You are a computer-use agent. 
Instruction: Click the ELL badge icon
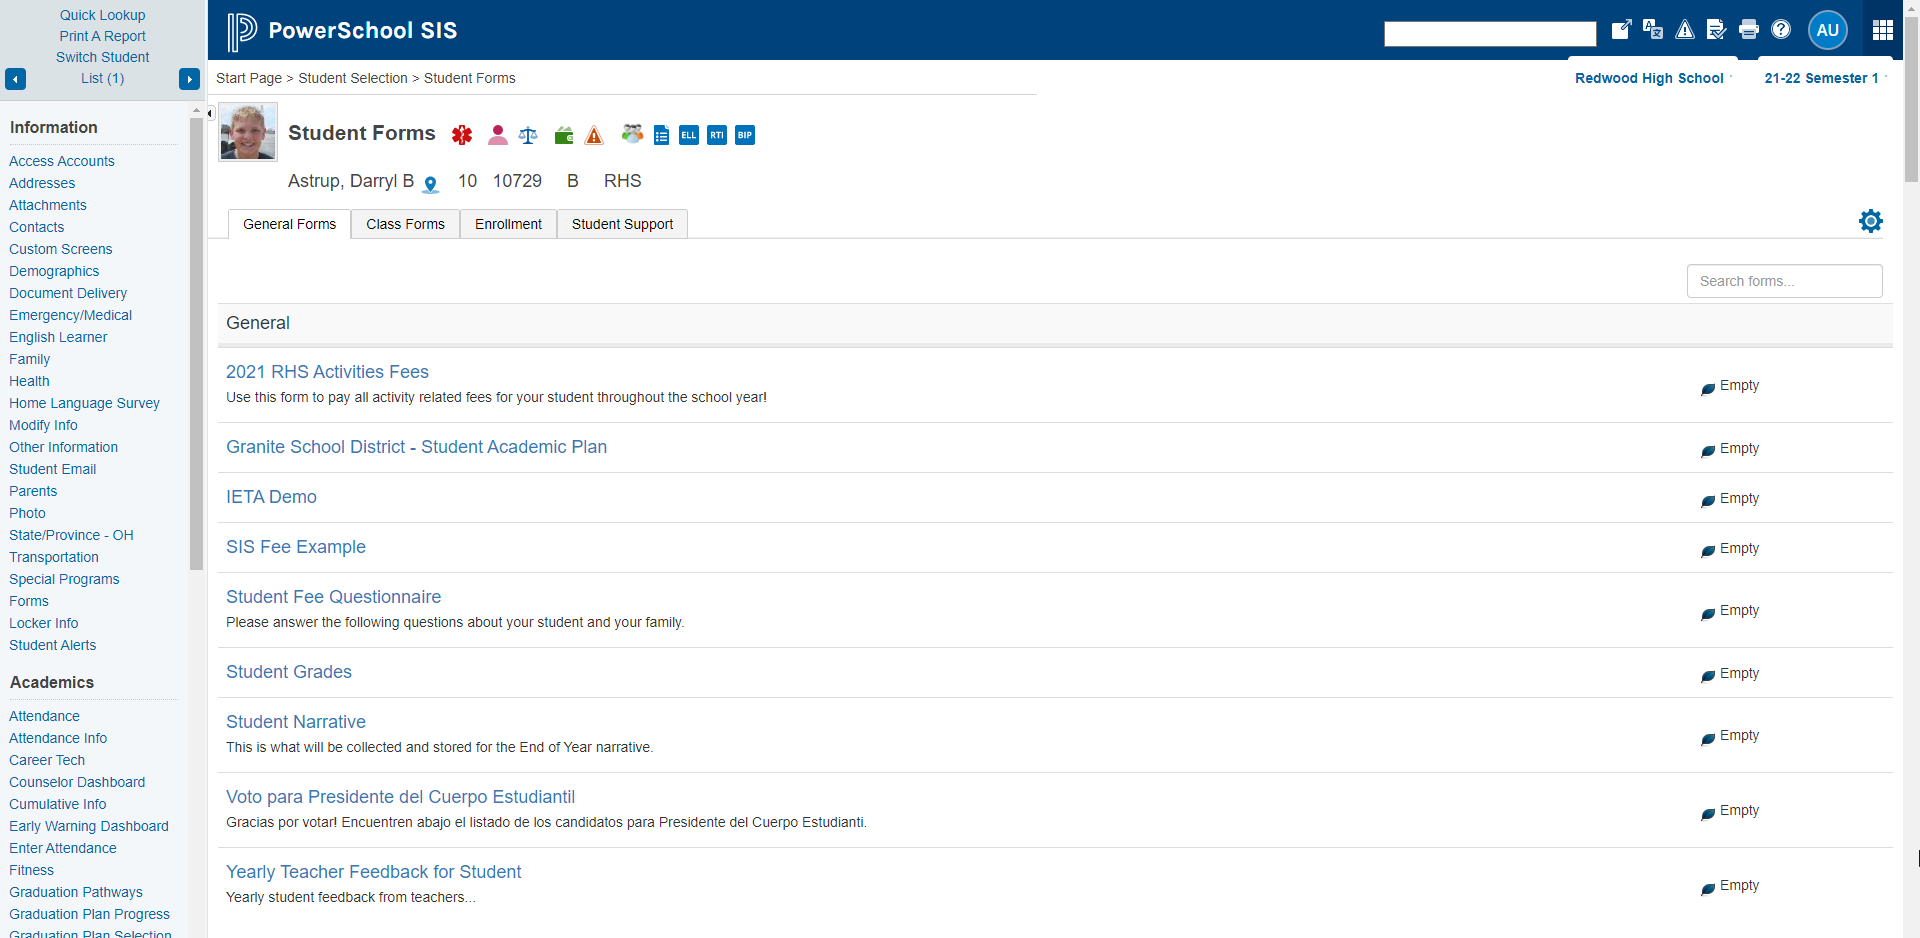coord(689,135)
